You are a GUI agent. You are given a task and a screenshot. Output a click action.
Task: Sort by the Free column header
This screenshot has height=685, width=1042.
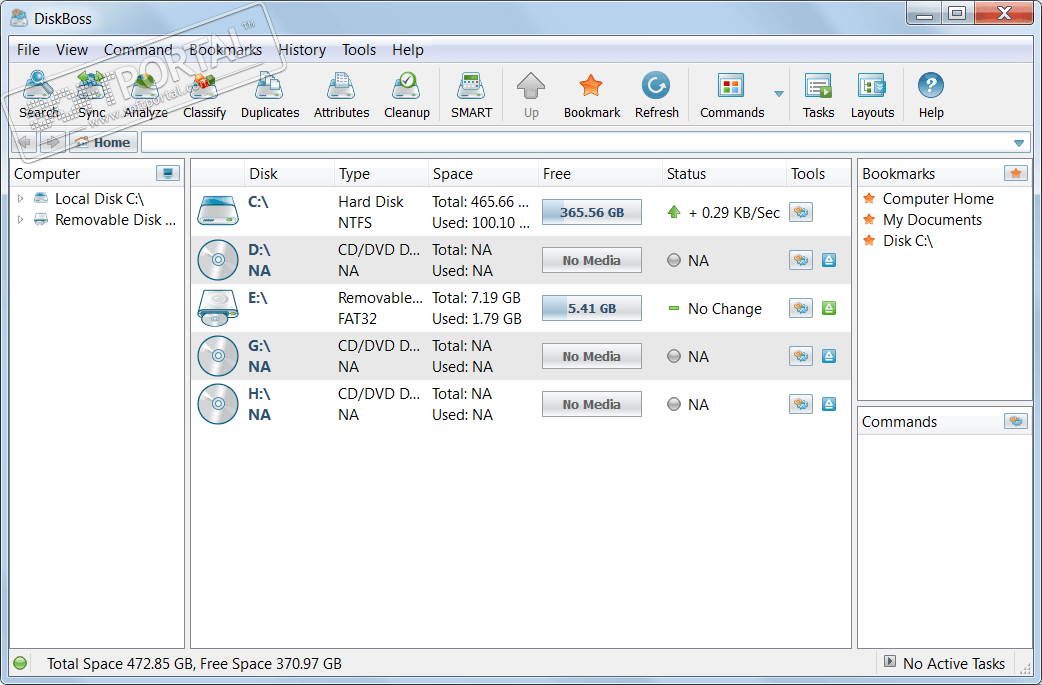pos(600,174)
